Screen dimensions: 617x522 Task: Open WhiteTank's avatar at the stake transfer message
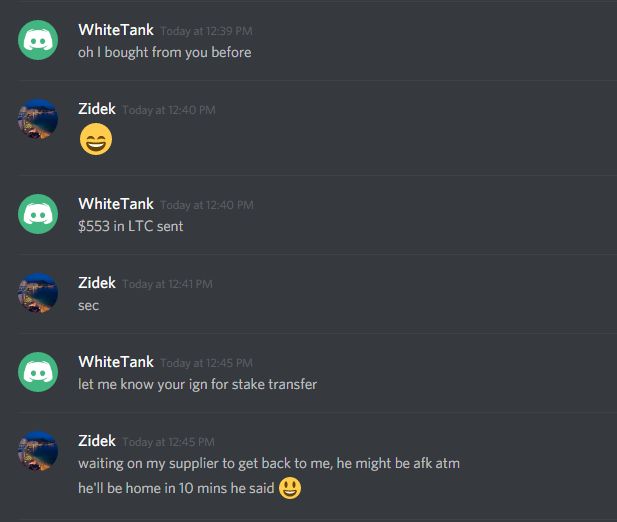click(38, 372)
